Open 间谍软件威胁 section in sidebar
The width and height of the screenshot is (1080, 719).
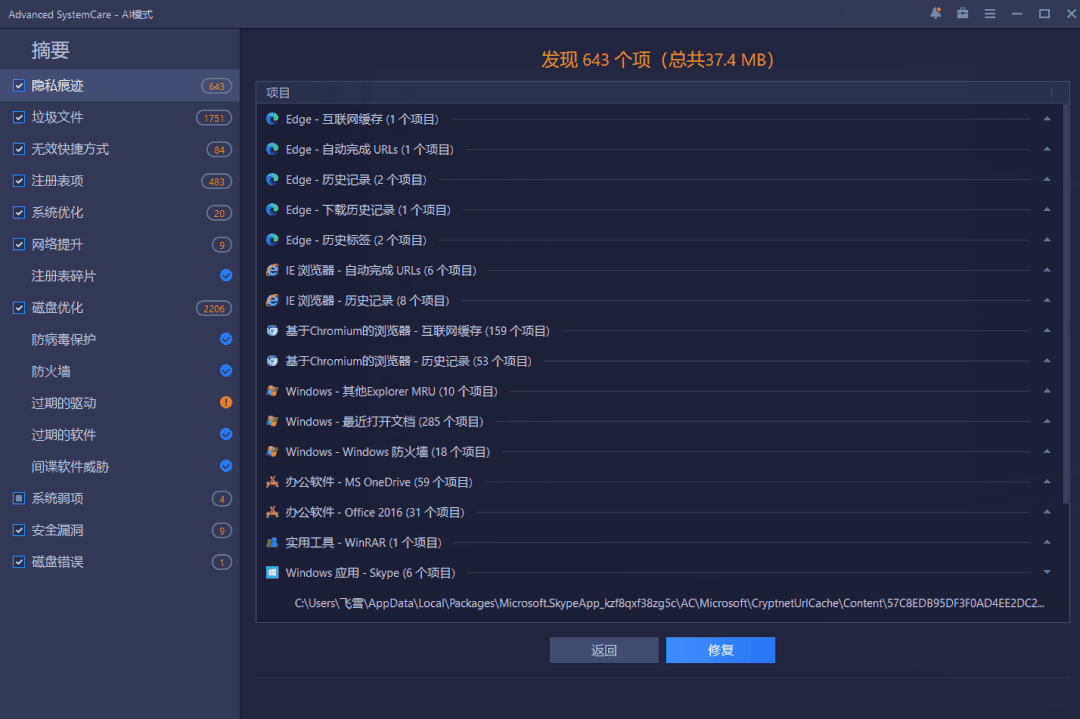tap(120, 466)
